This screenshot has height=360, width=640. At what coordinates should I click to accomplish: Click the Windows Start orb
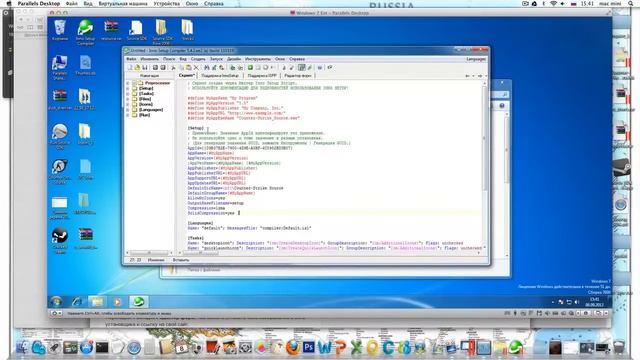(x=56, y=302)
